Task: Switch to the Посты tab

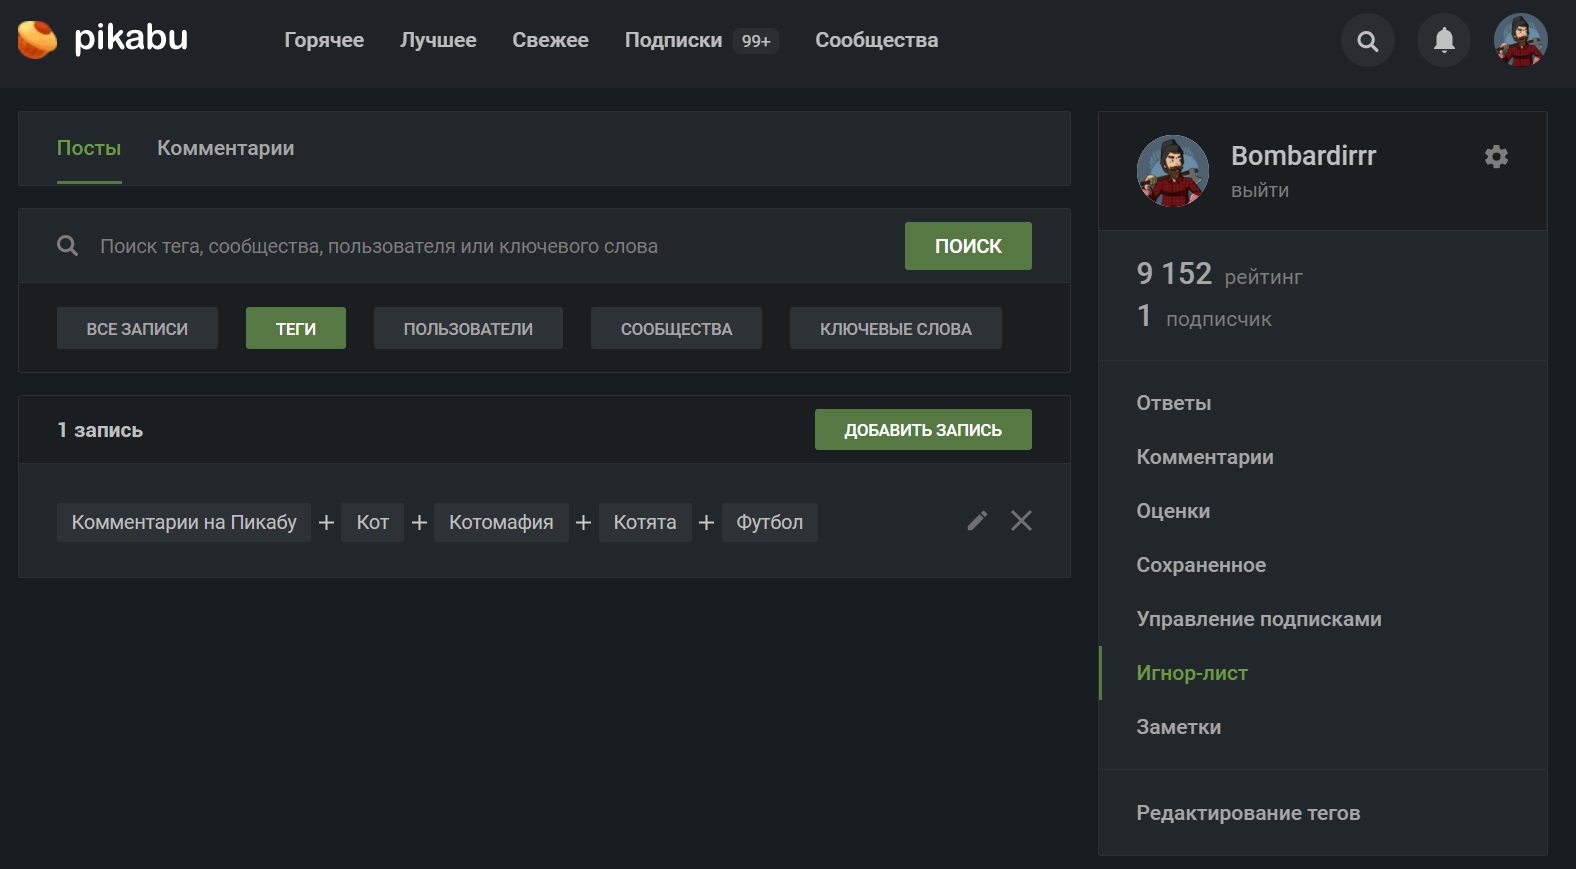Action: 89,148
